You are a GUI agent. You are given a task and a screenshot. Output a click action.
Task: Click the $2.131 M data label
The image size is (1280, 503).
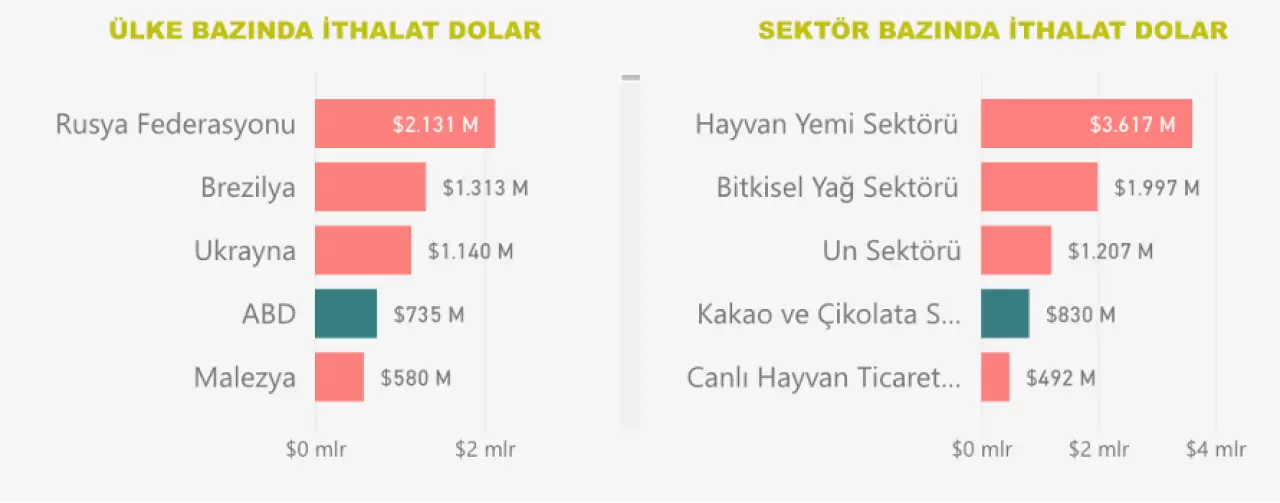click(436, 125)
